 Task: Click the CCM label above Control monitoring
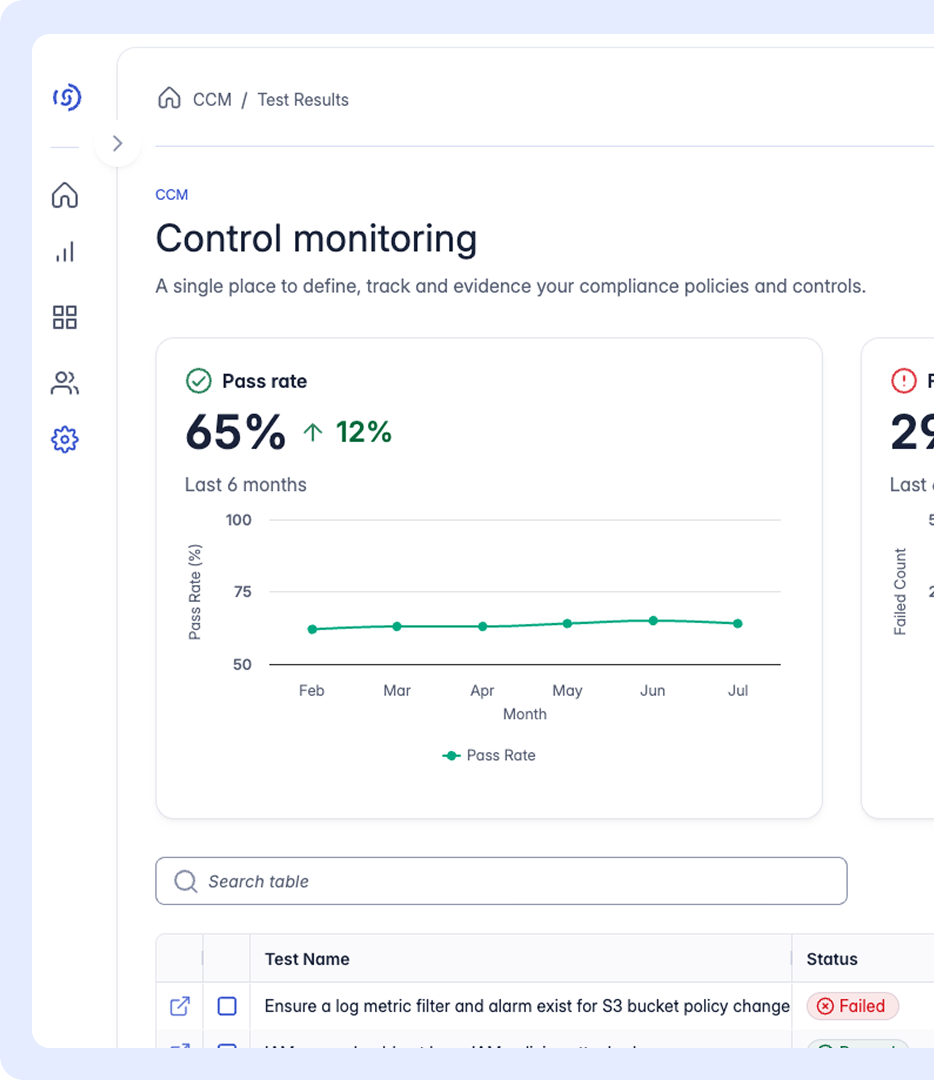pyautogui.click(x=171, y=194)
